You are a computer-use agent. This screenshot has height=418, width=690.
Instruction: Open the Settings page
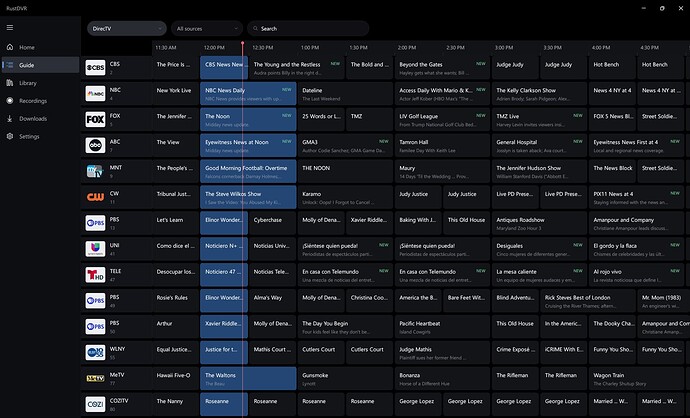pyautogui.click(x=40, y=136)
